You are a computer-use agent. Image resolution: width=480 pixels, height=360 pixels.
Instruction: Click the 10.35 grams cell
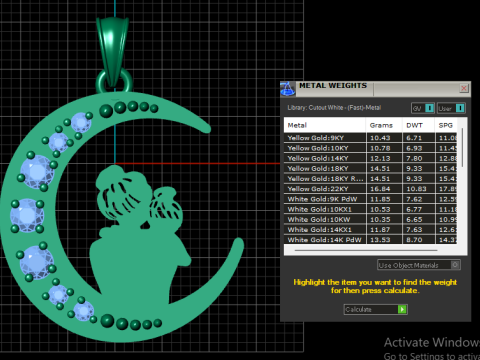(384, 219)
